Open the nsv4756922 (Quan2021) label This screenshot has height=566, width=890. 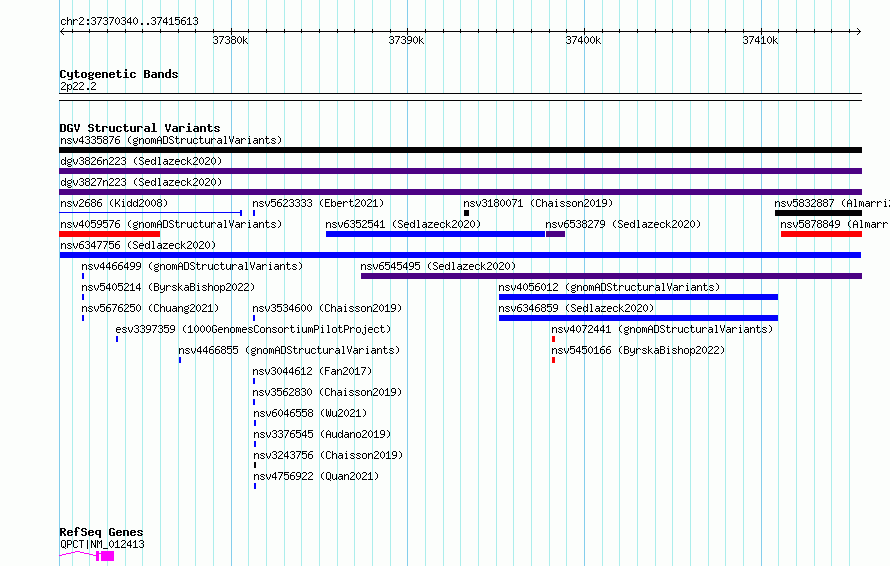316,476
